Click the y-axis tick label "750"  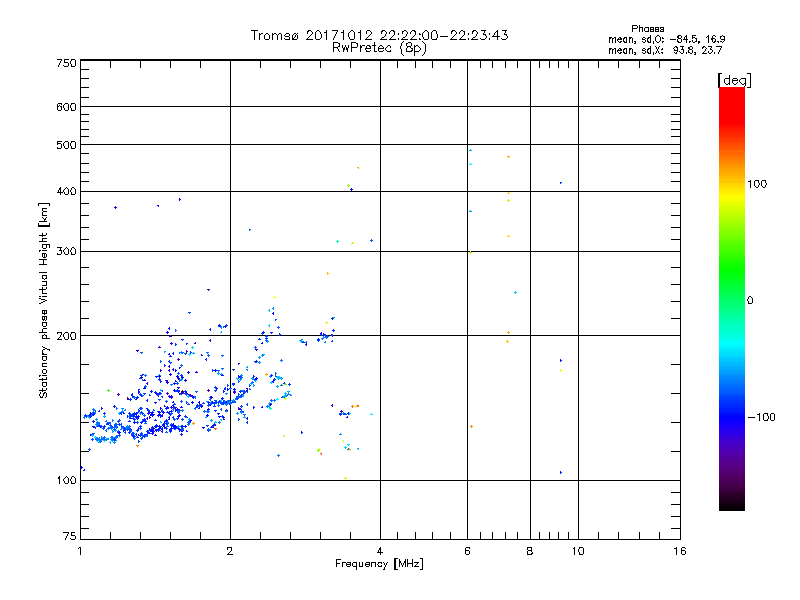point(66,63)
